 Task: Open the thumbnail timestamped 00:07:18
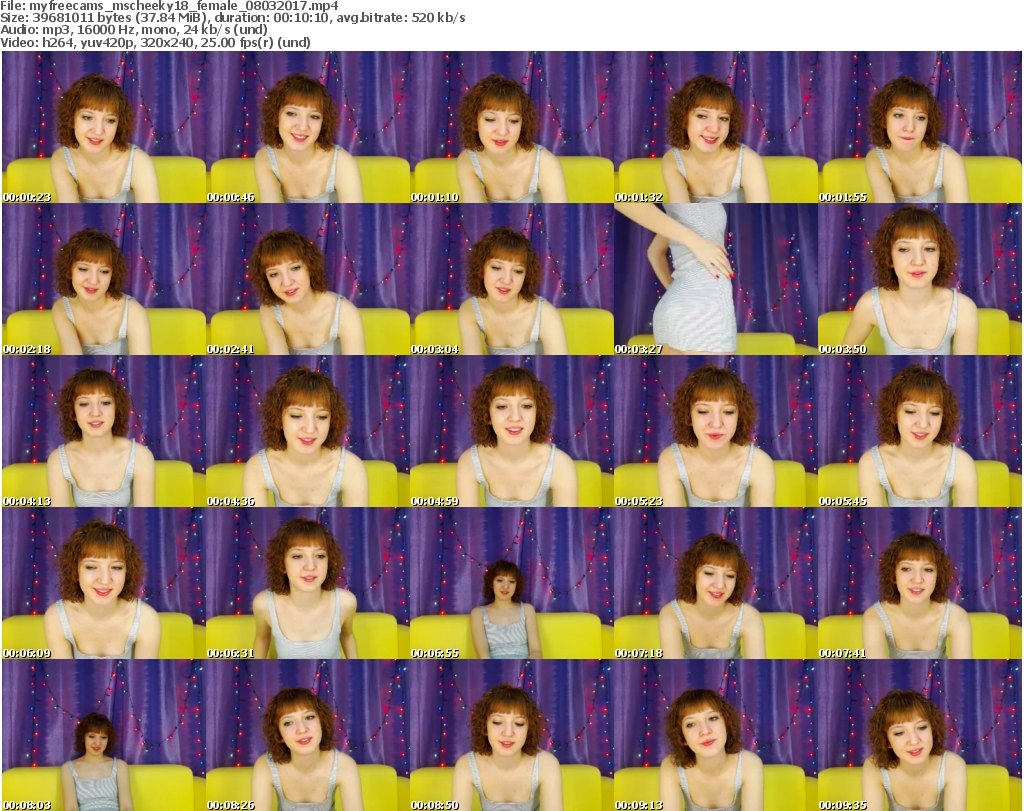click(x=715, y=583)
